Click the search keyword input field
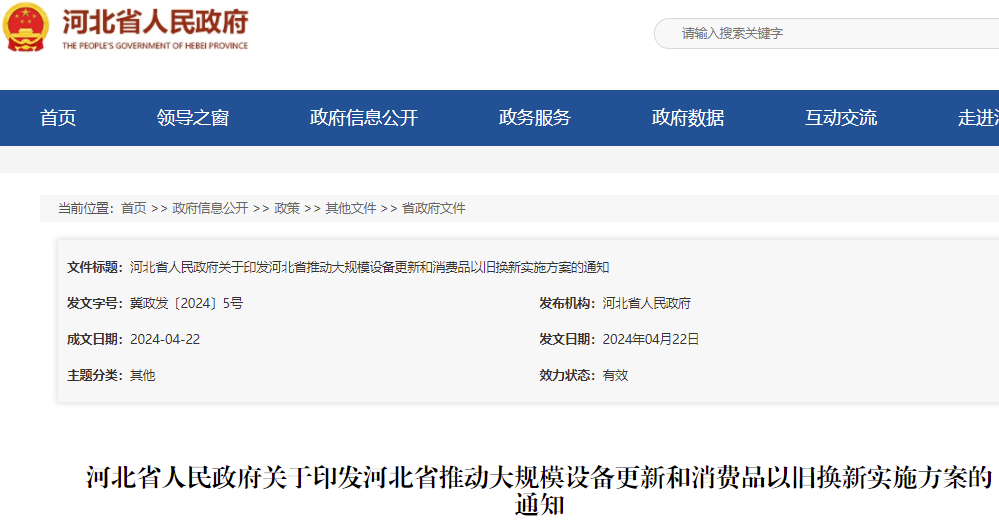 tap(830, 33)
